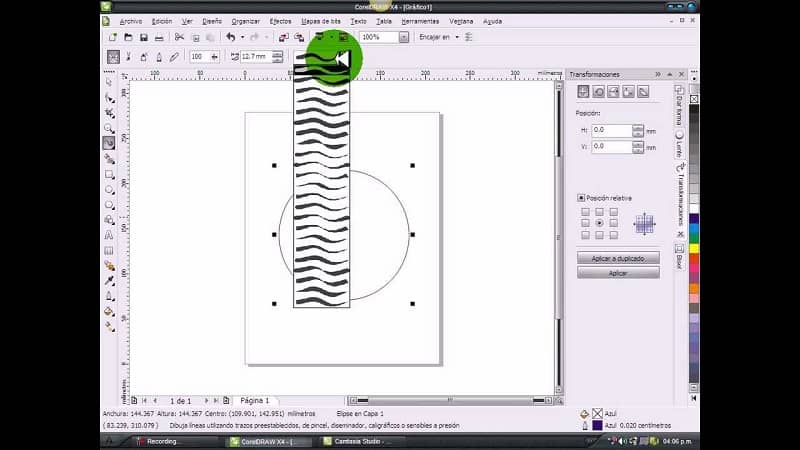Check the bottom-left anchor point box
This screenshot has width=800, height=450.
(x=585, y=235)
